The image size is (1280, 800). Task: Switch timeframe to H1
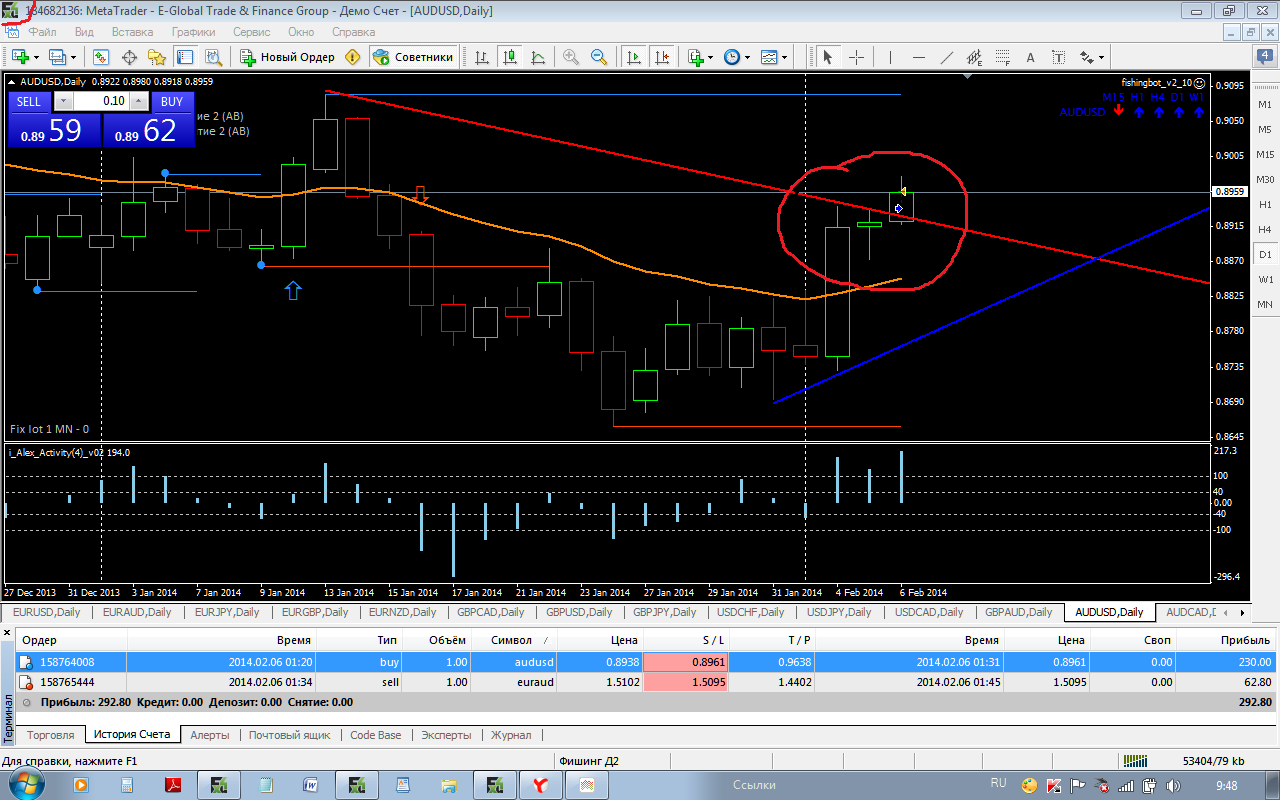(1265, 205)
